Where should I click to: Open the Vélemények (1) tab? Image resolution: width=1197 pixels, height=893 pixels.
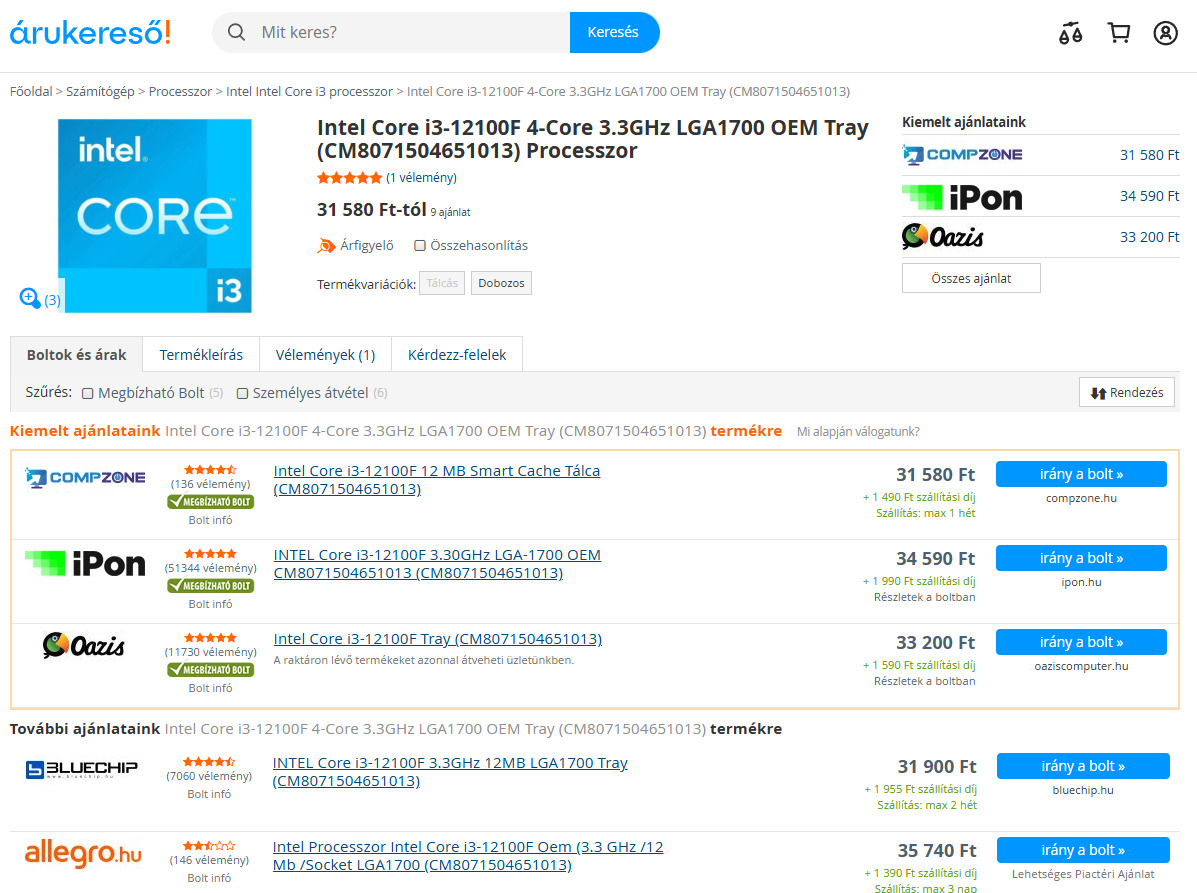tap(325, 355)
